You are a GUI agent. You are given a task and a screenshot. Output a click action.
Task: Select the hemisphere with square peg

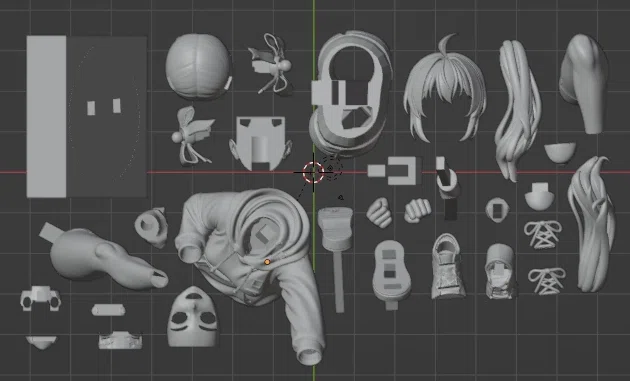pos(539,196)
